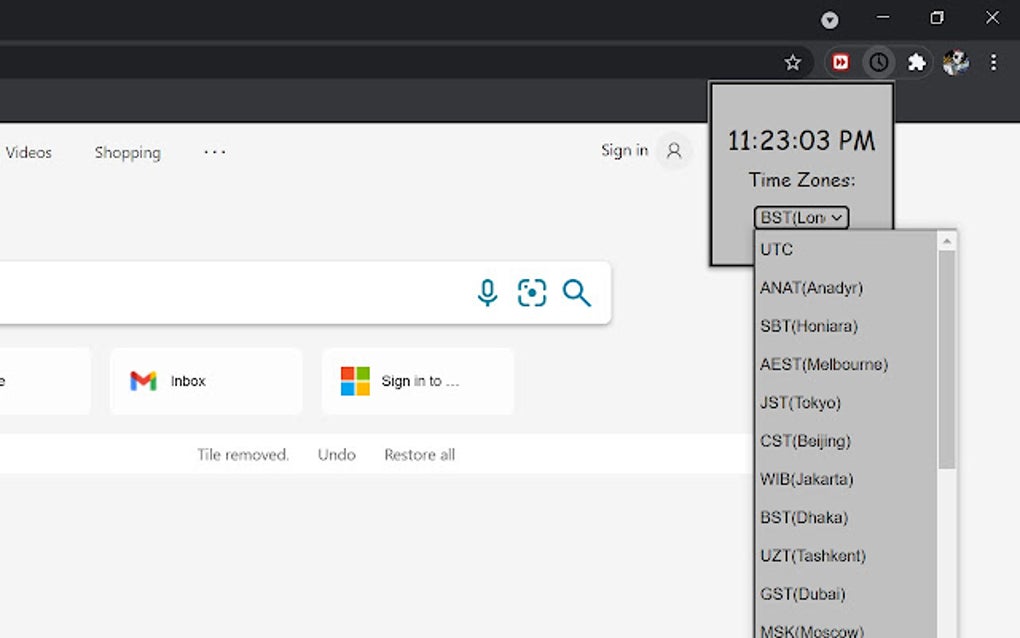Open Chrome's three-dot menu icon
Screen dimensions: 1020x638
click(994, 62)
